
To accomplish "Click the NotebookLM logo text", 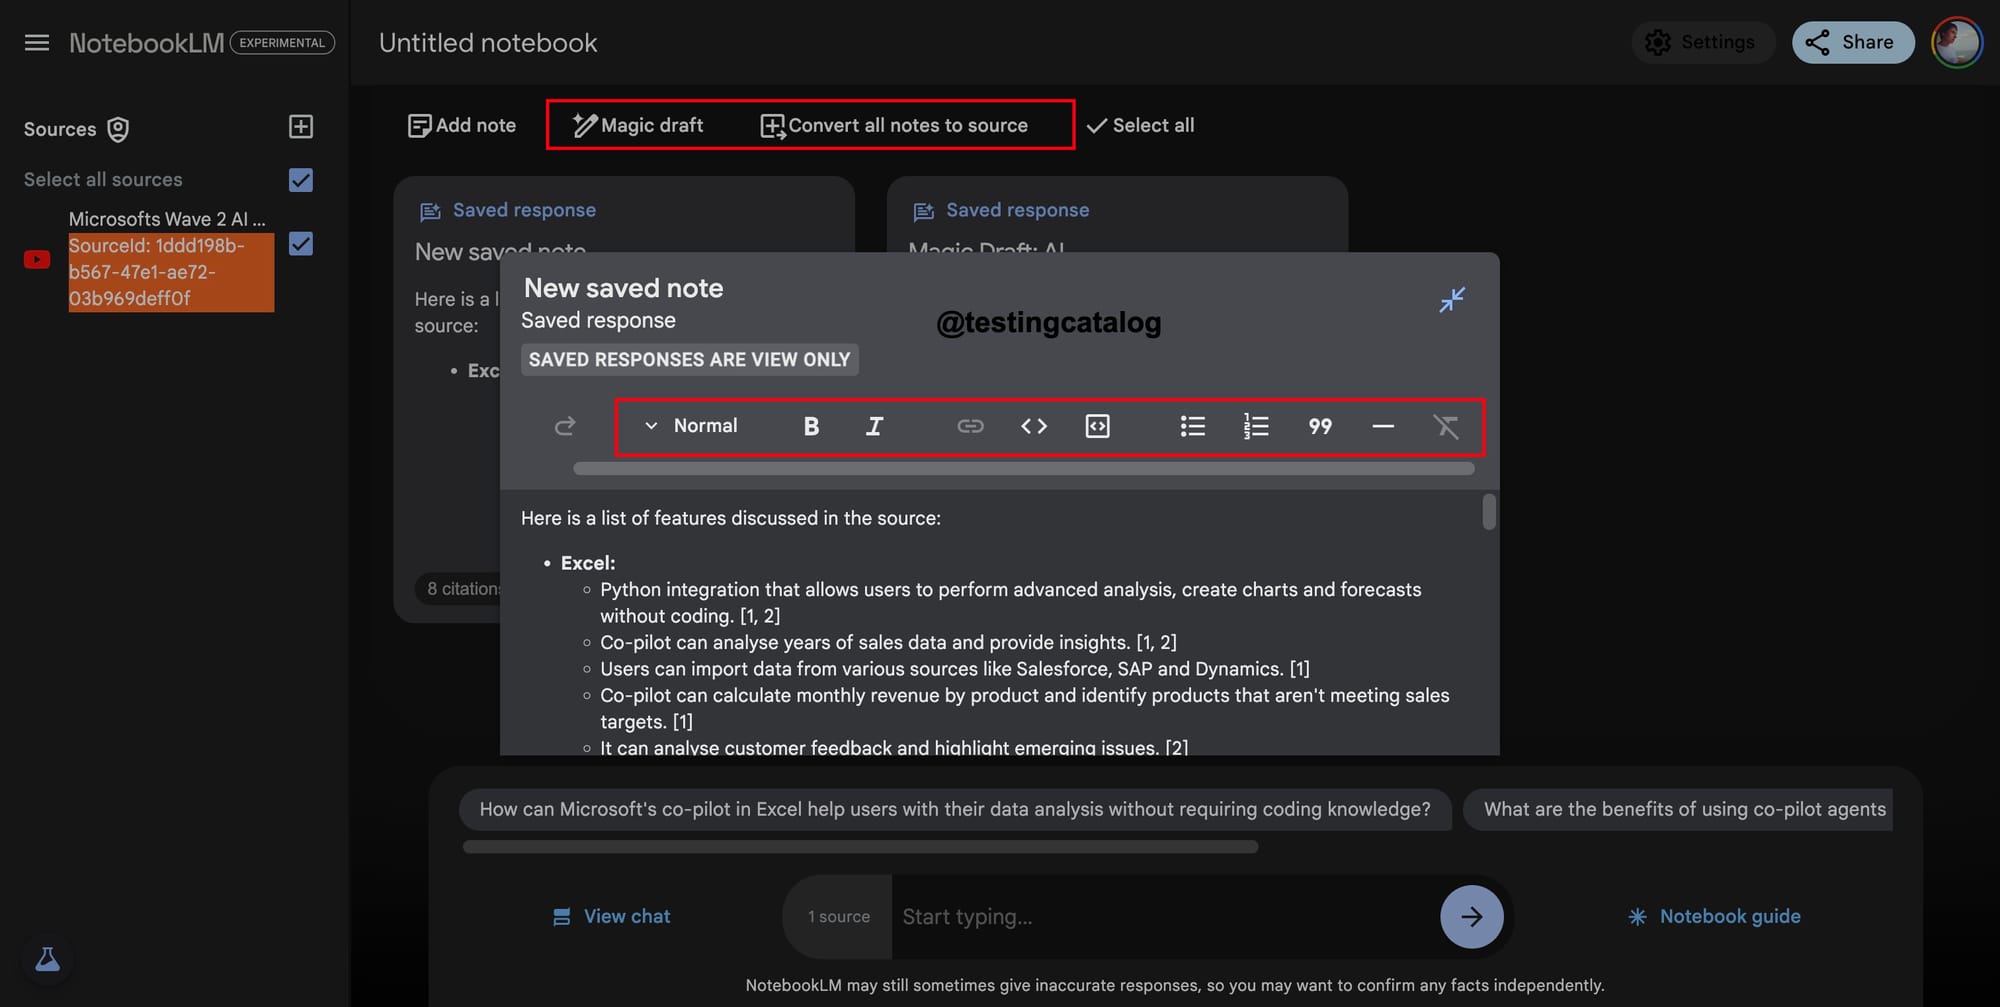I will (146, 43).
